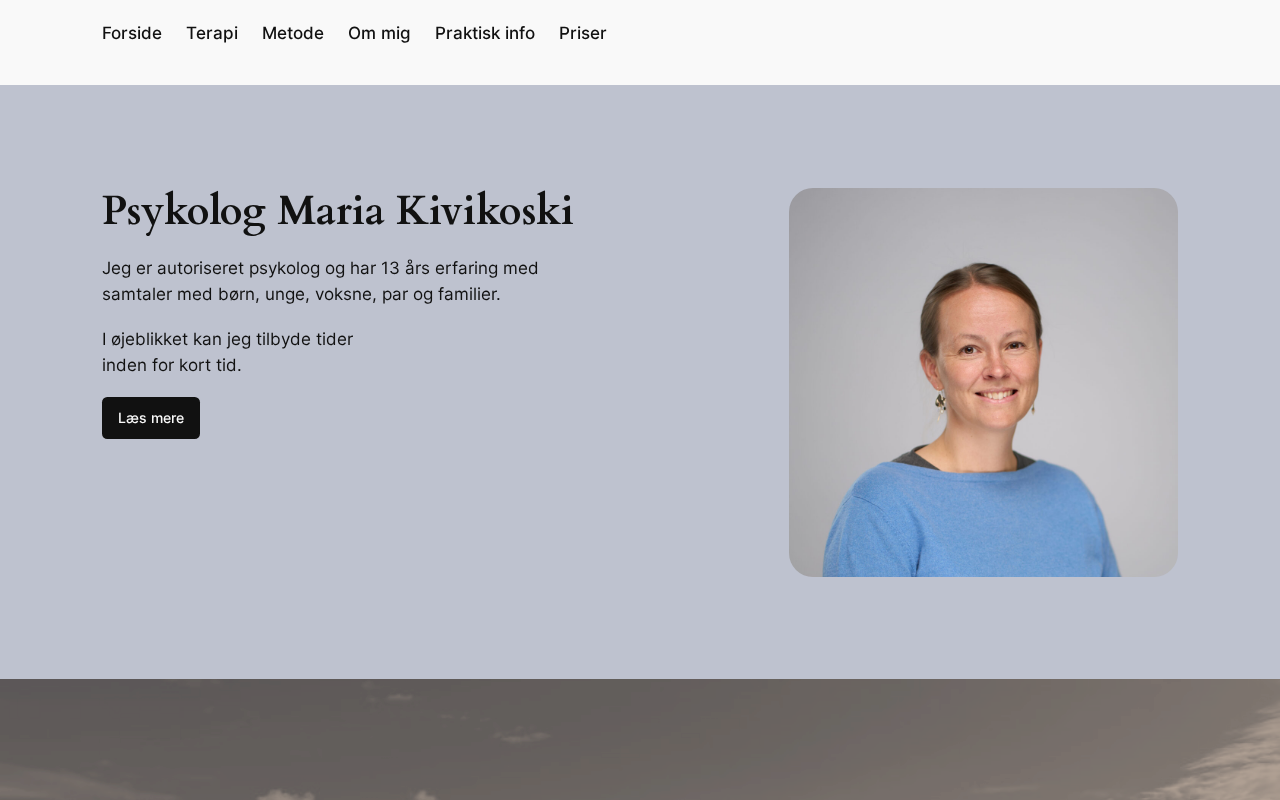Image resolution: width=1280 pixels, height=800 pixels.
Task: Select Metode in the top menu
Action: (x=293, y=33)
